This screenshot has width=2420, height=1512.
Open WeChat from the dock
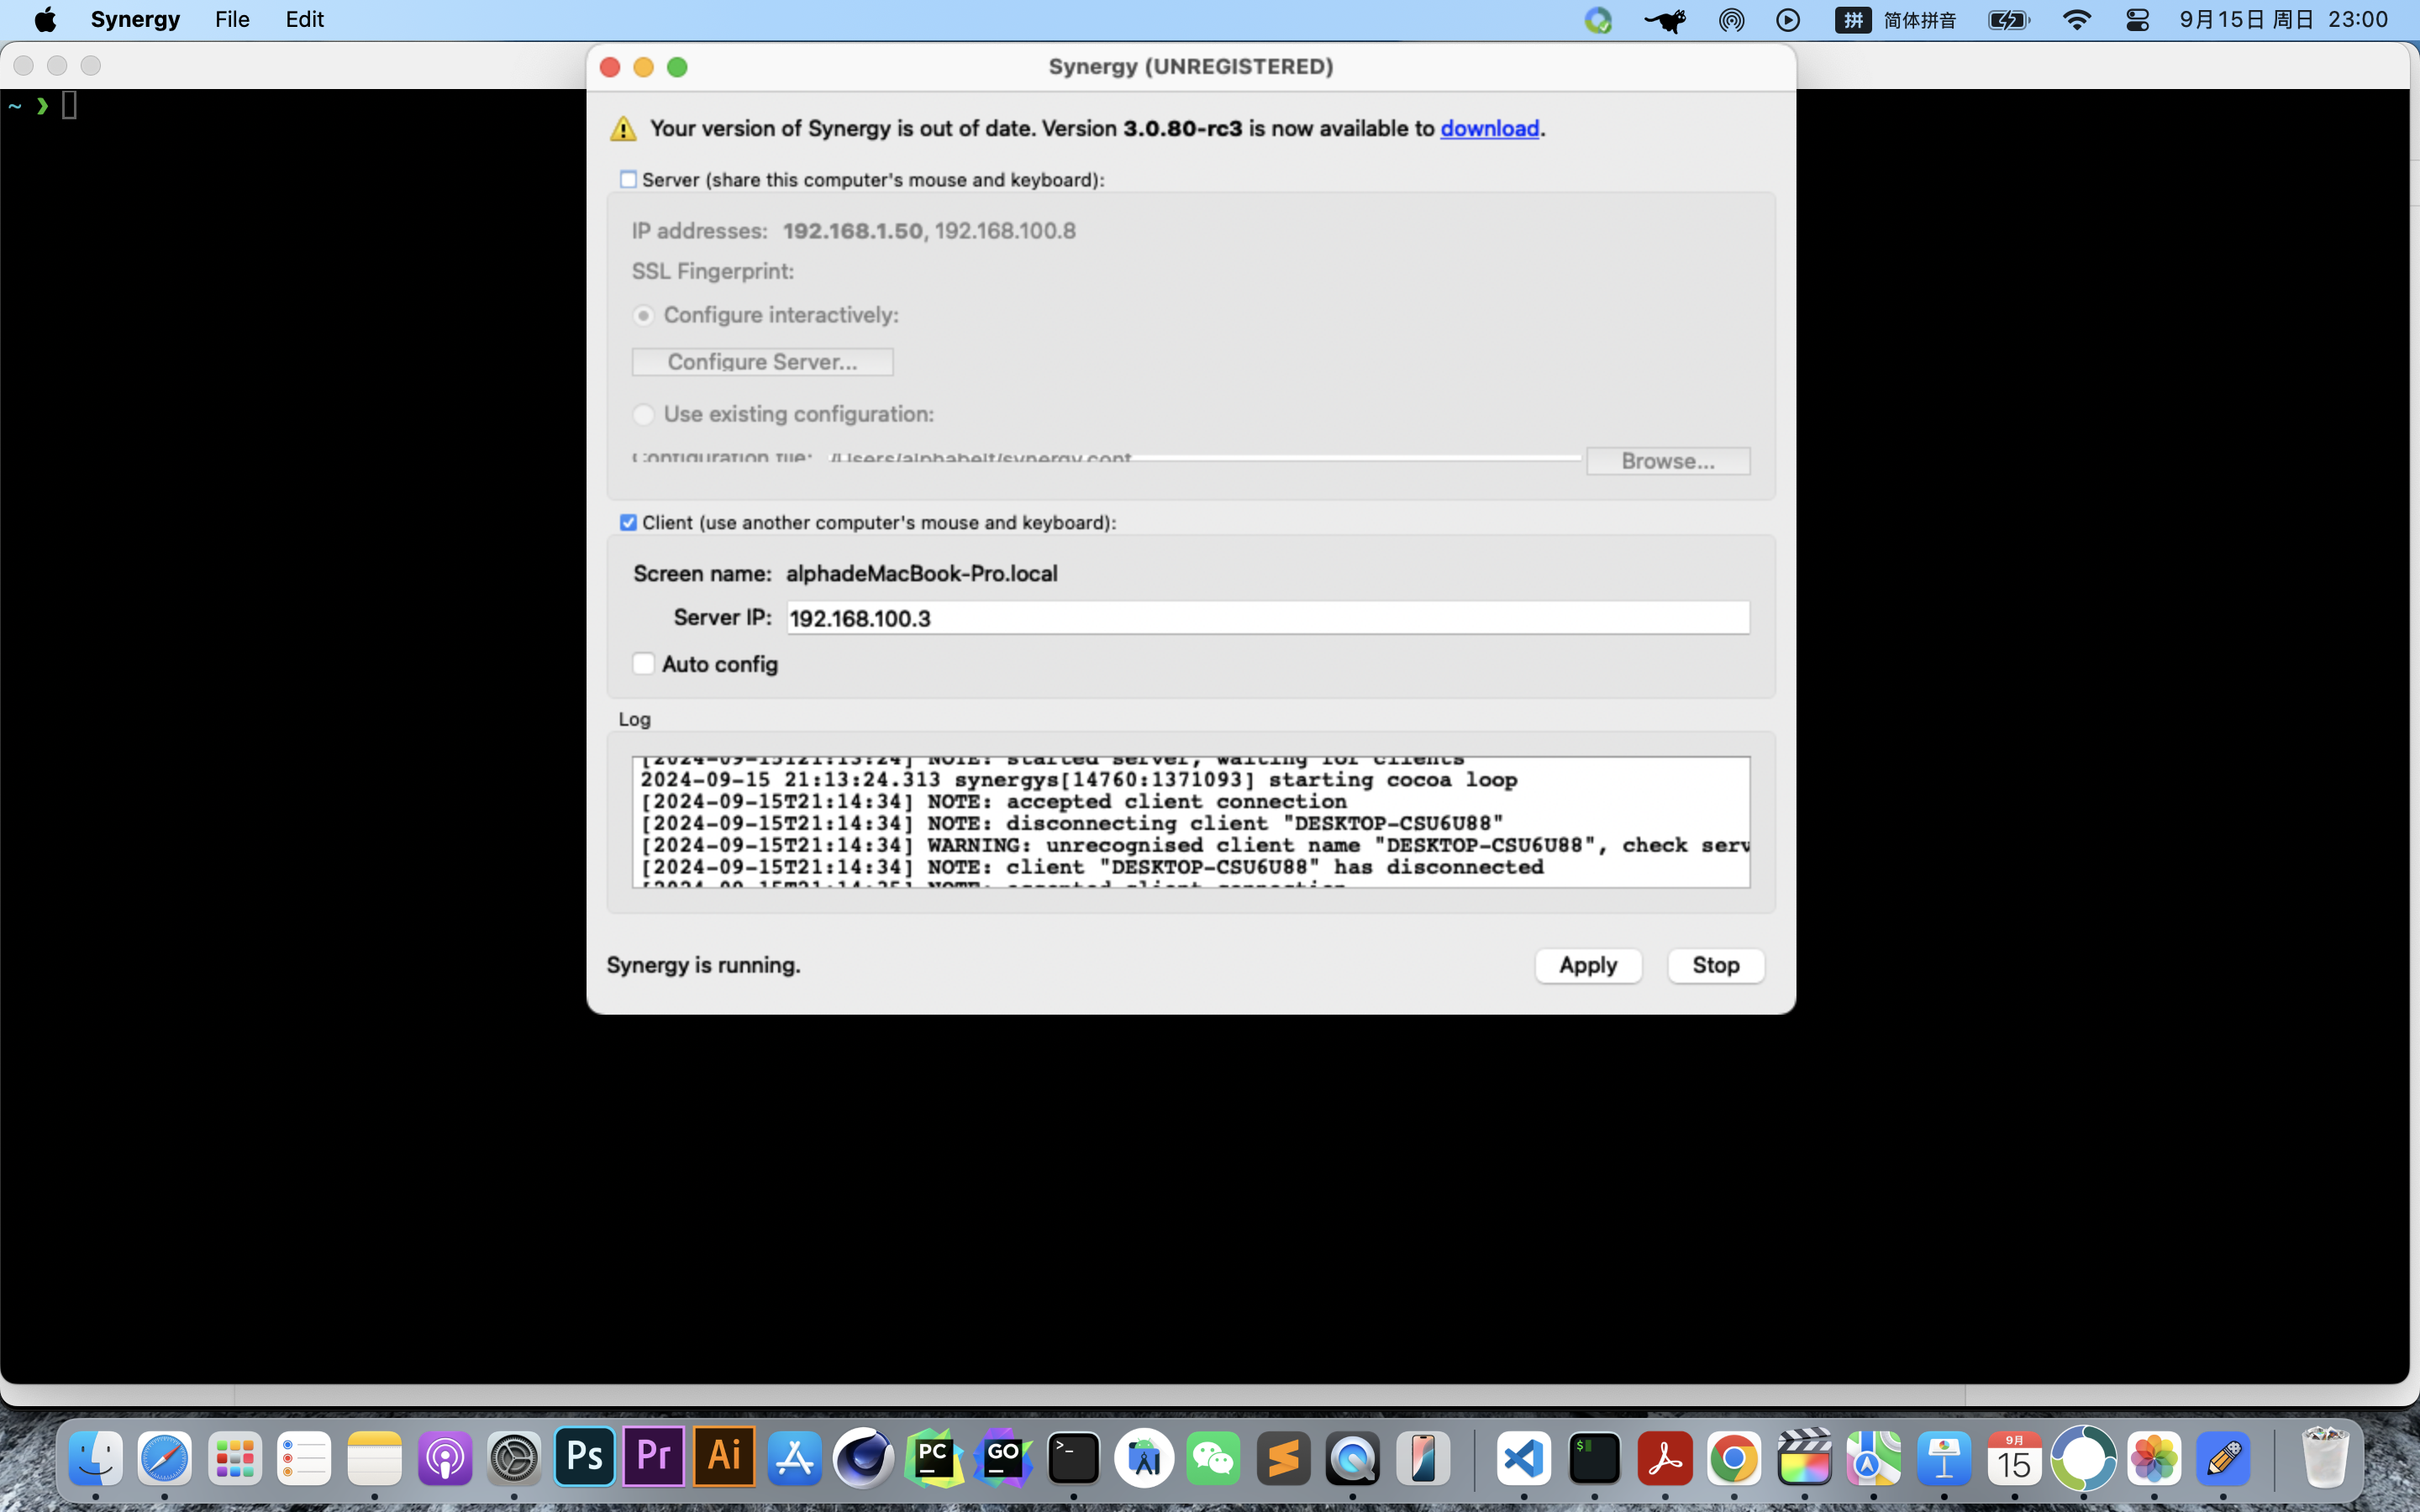coord(1213,1458)
